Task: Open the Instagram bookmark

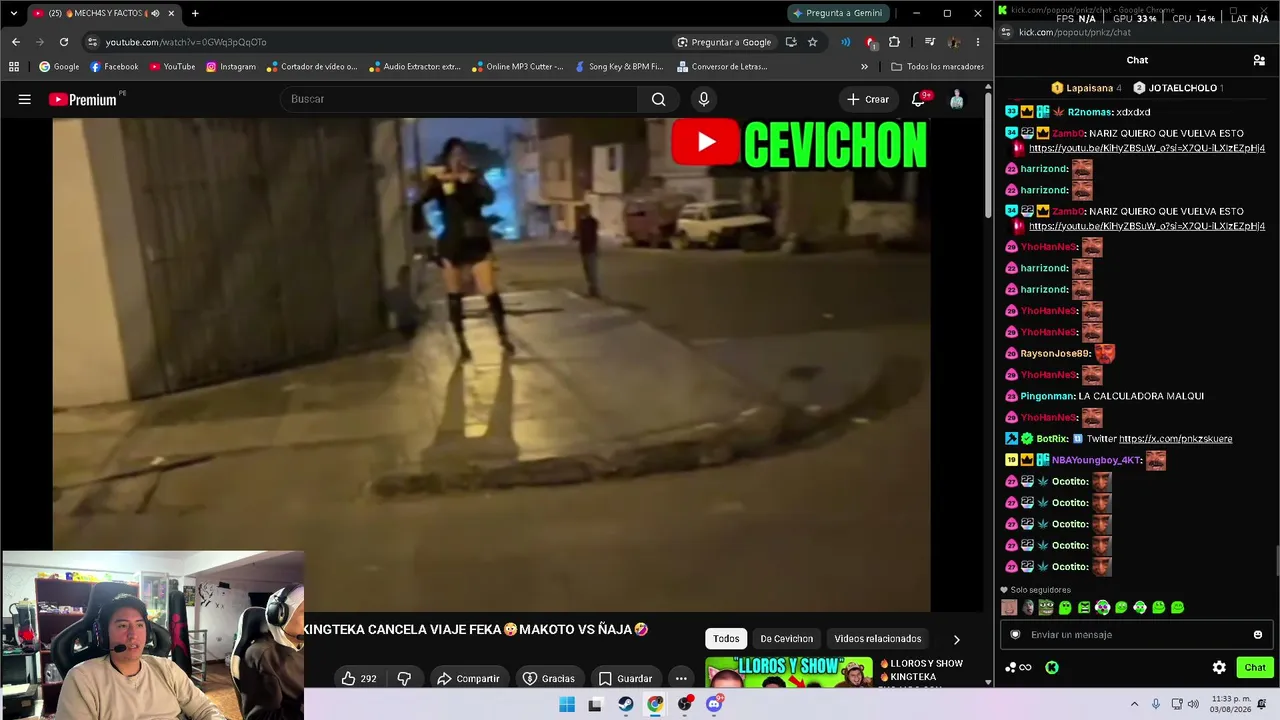Action: tap(231, 67)
